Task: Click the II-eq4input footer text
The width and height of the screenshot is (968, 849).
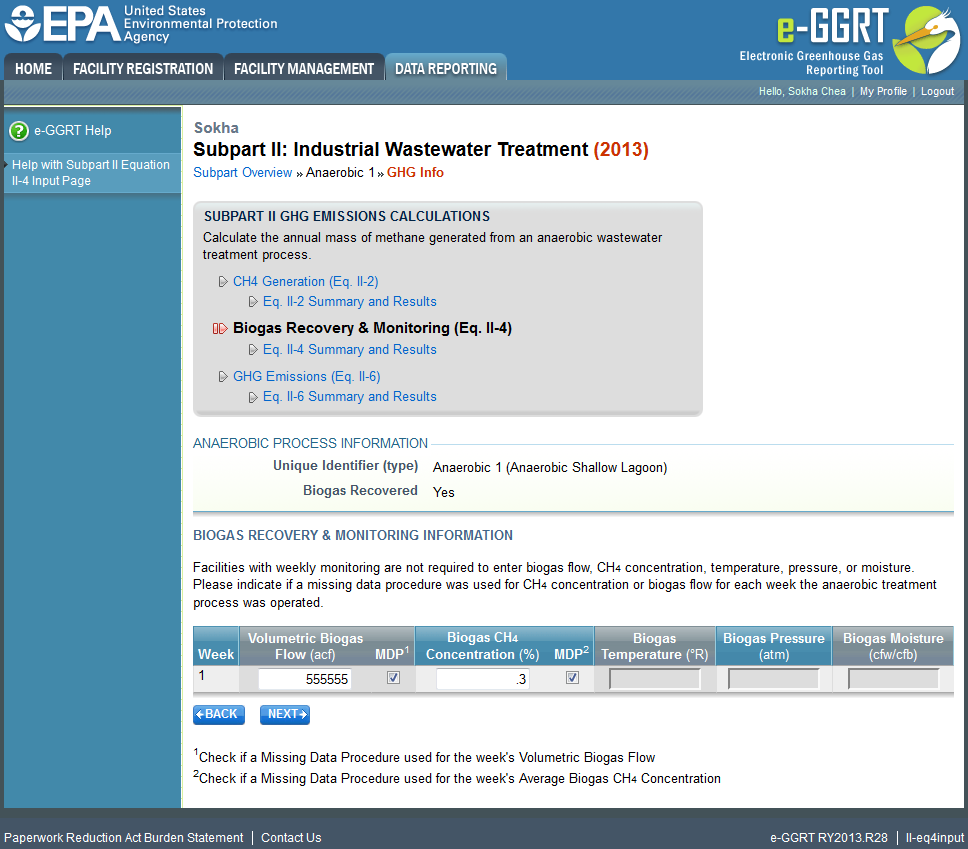Action: (934, 838)
